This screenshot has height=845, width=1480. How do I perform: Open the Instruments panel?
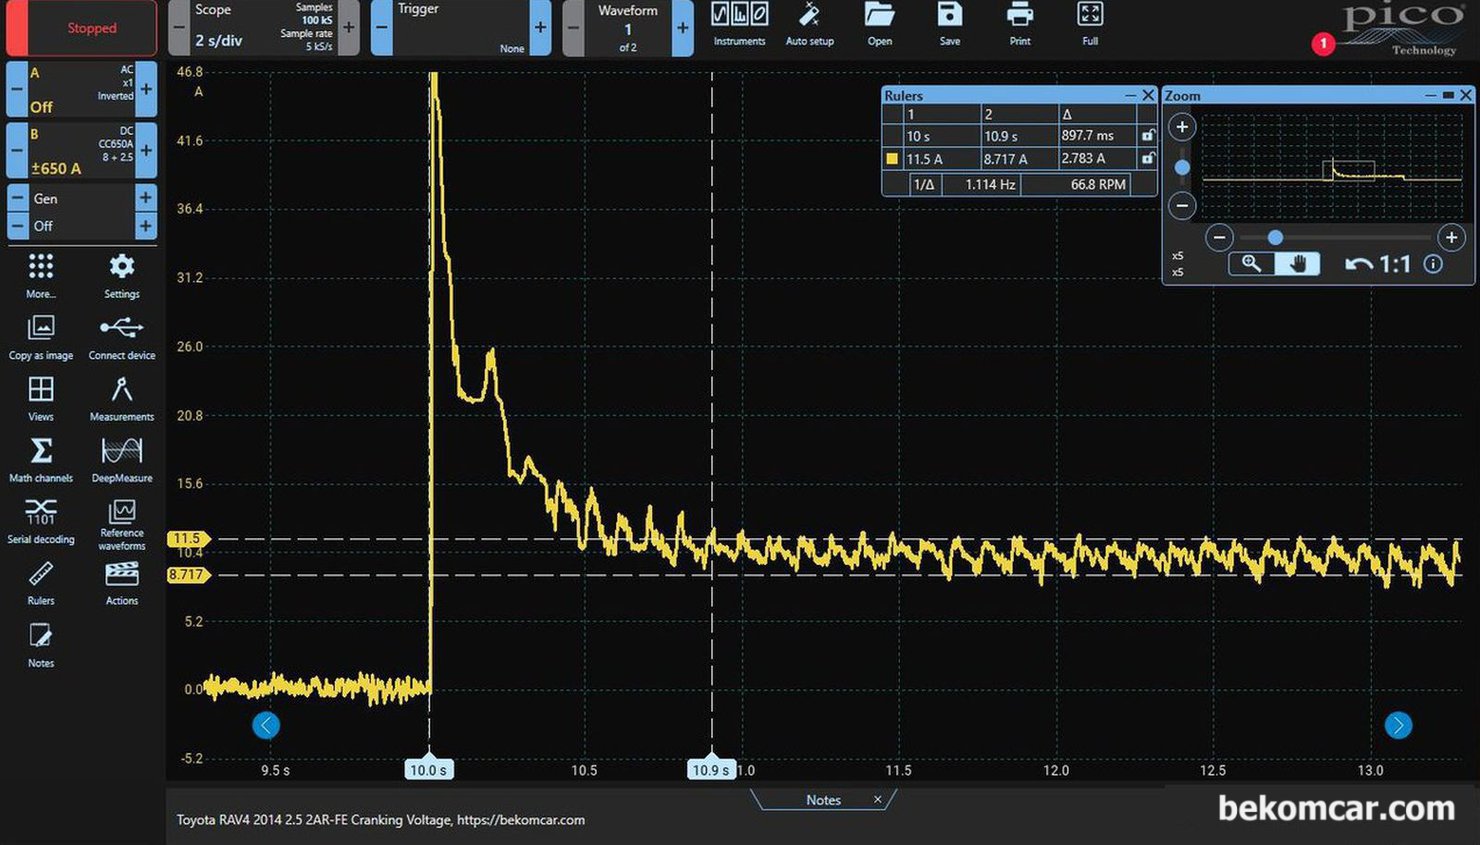click(x=739, y=25)
